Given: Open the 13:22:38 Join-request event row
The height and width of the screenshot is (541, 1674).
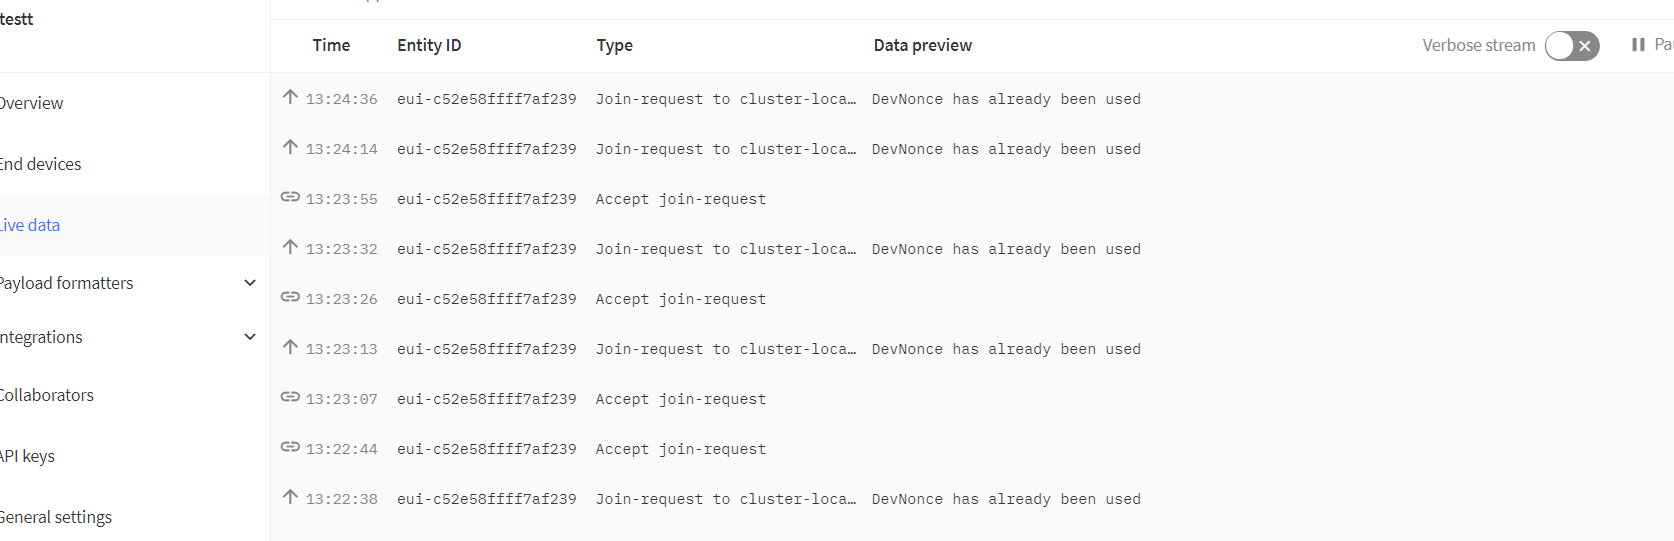Looking at the screenshot, I should pos(972,499).
